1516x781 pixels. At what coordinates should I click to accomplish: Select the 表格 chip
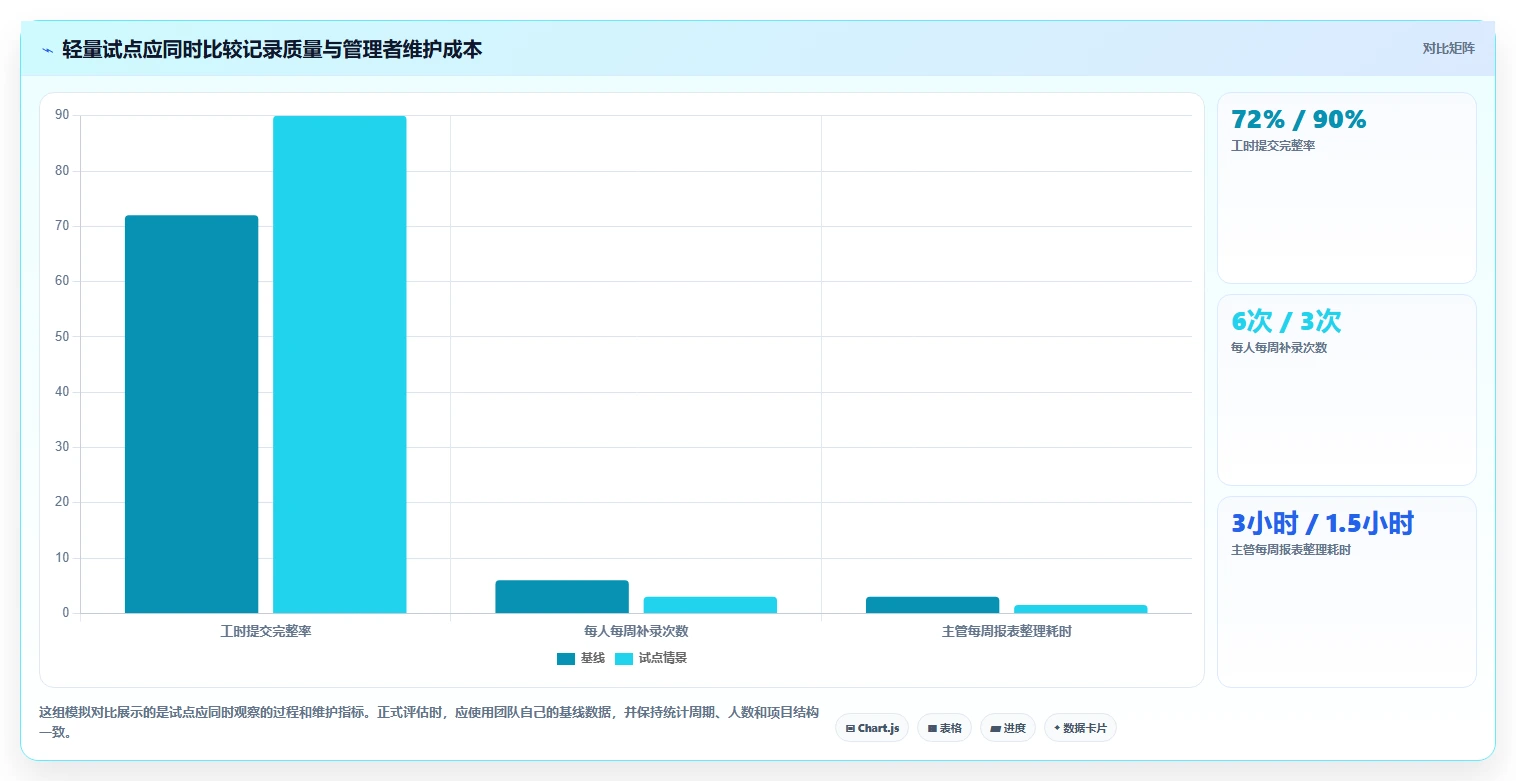coord(944,728)
